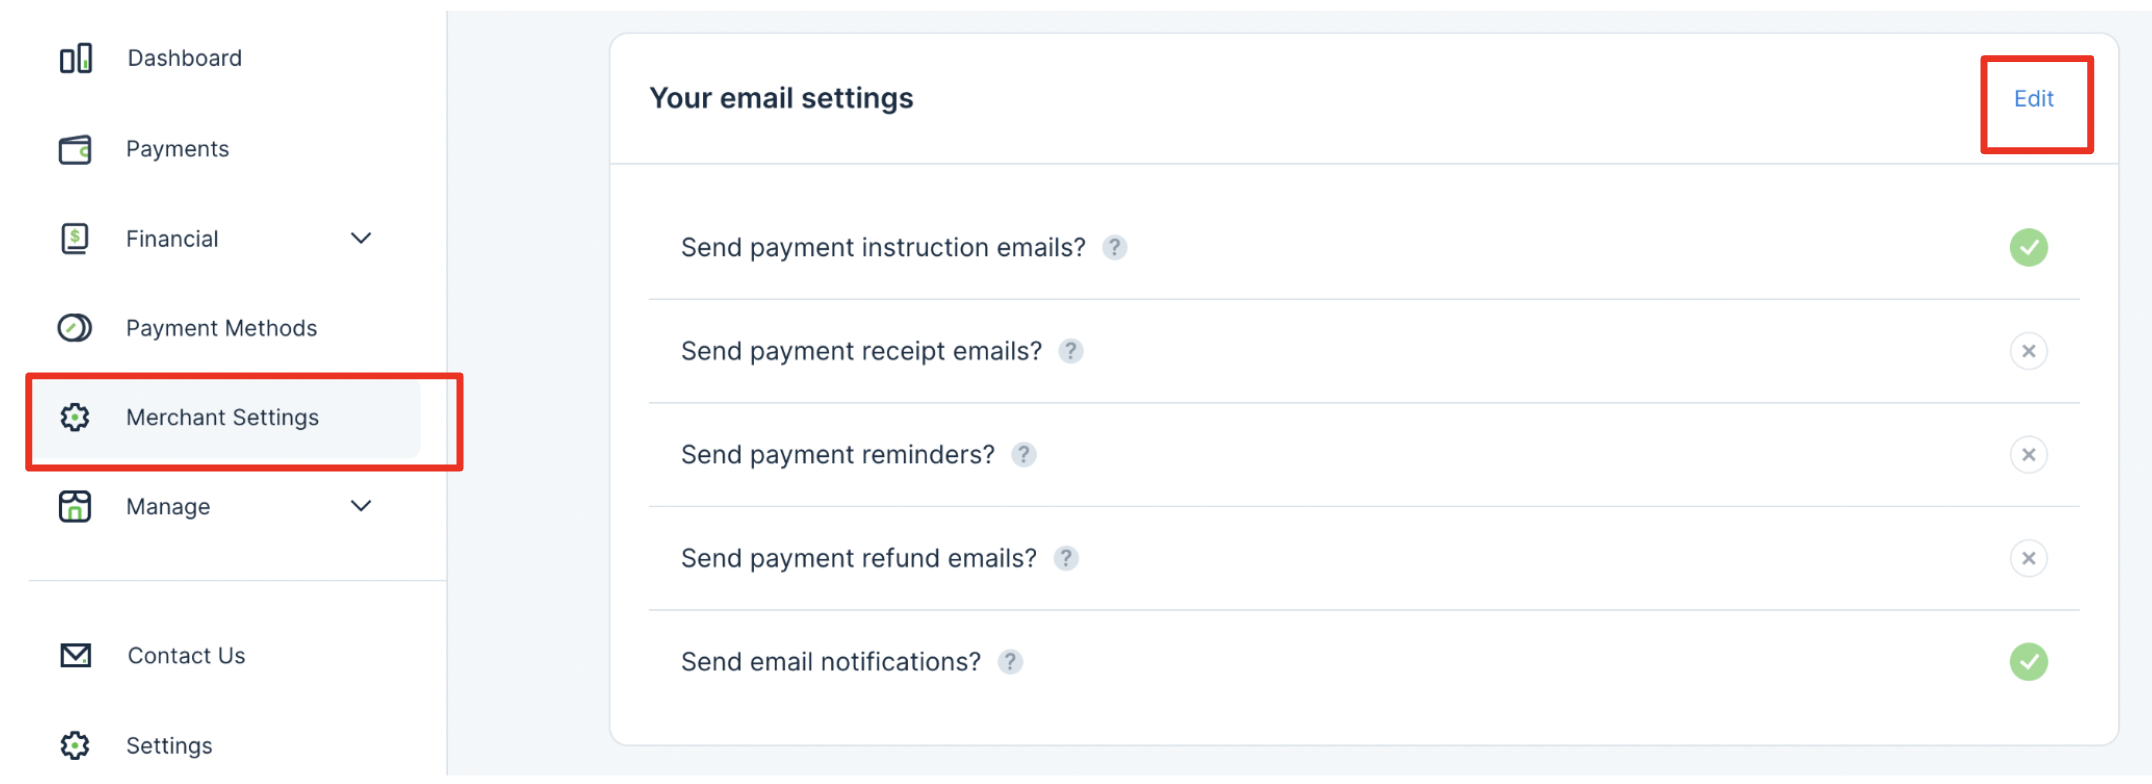This screenshot has height=784, width=2152.
Task: Go to Settings in the sidebar
Action: point(169,746)
